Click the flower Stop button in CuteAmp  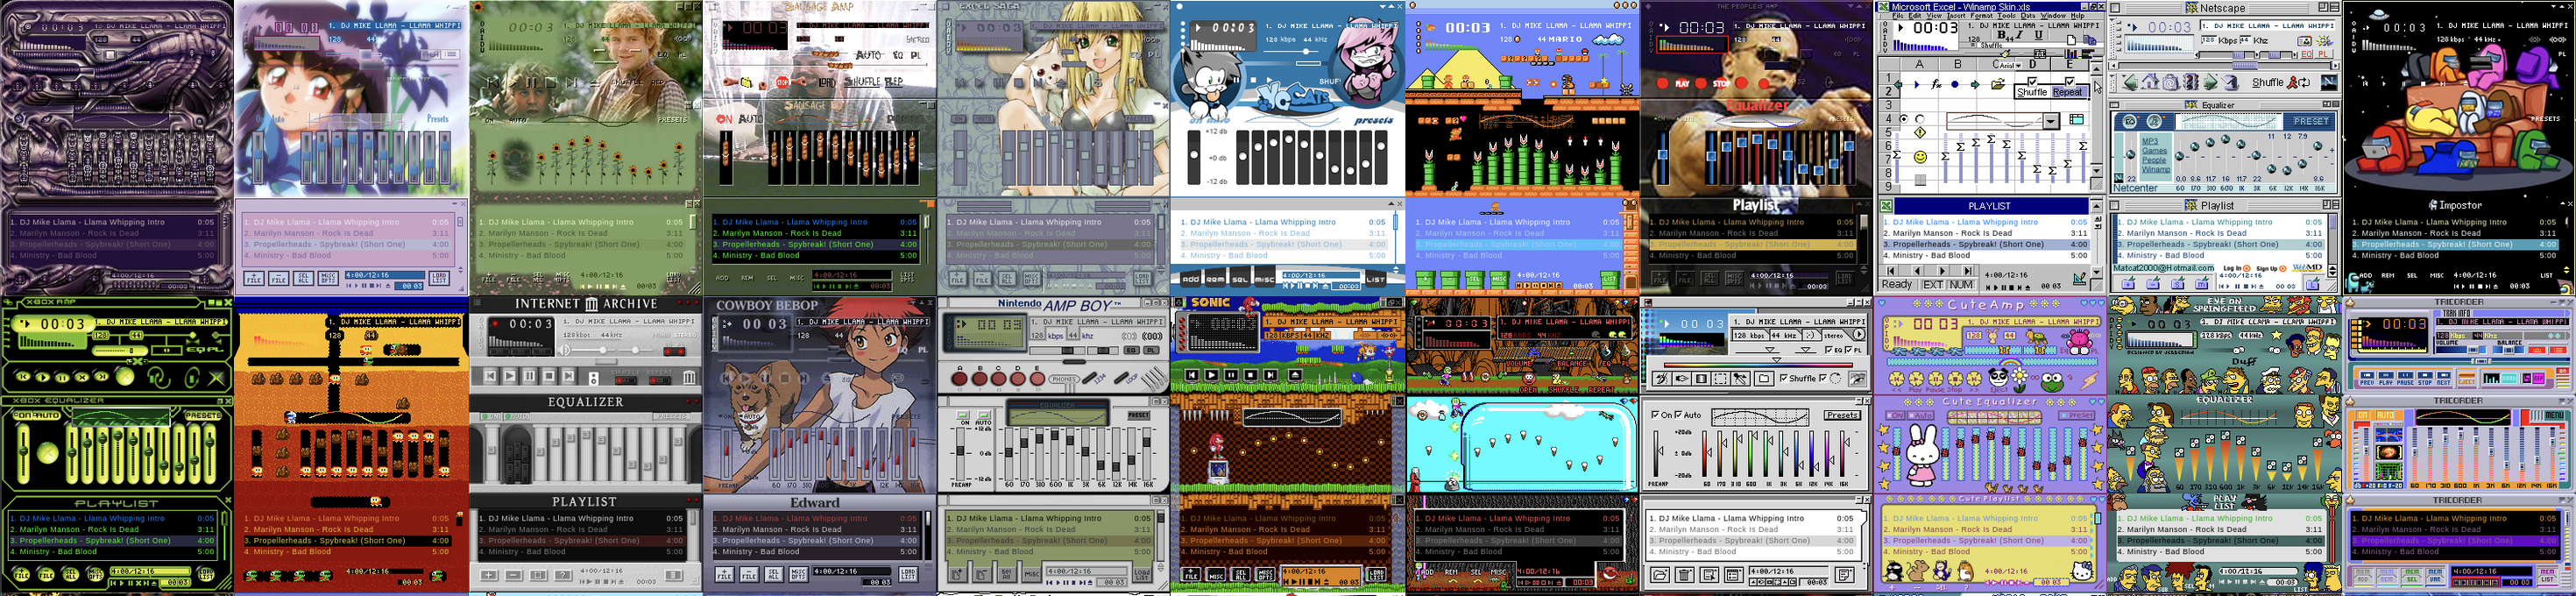pyautogui.click(x=1955, y=378)
